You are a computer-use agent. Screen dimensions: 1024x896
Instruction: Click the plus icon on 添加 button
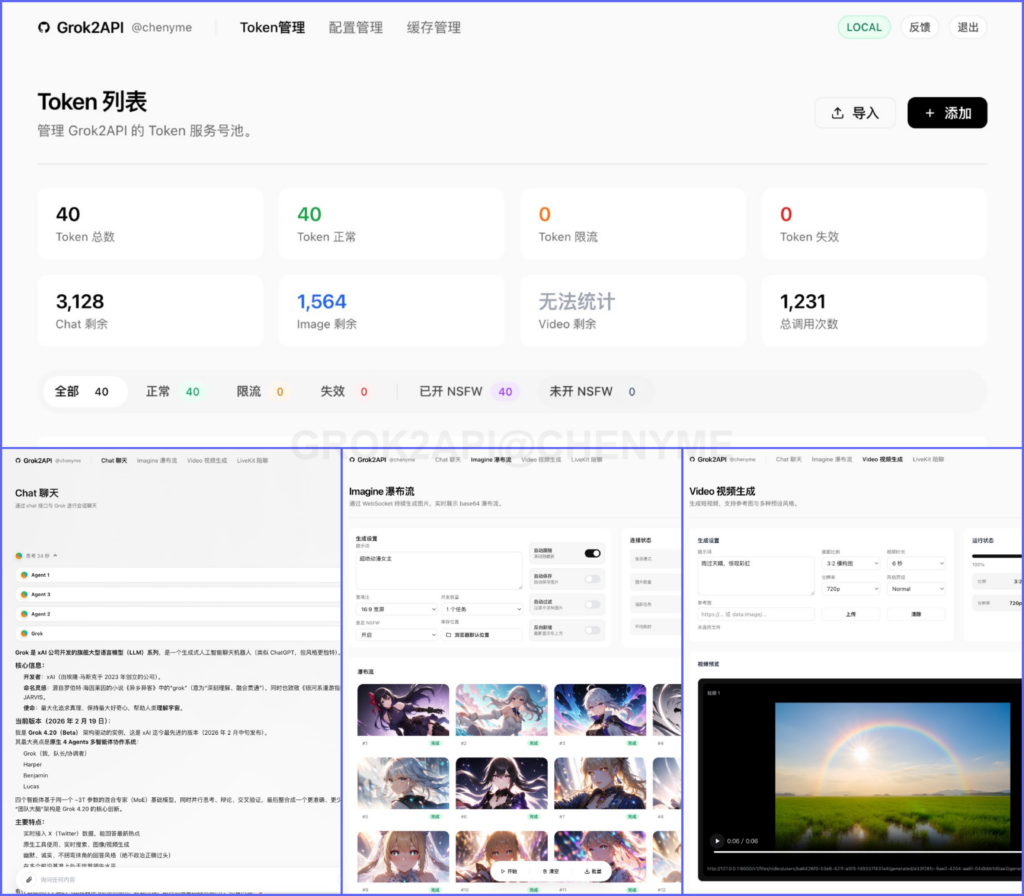930,113
